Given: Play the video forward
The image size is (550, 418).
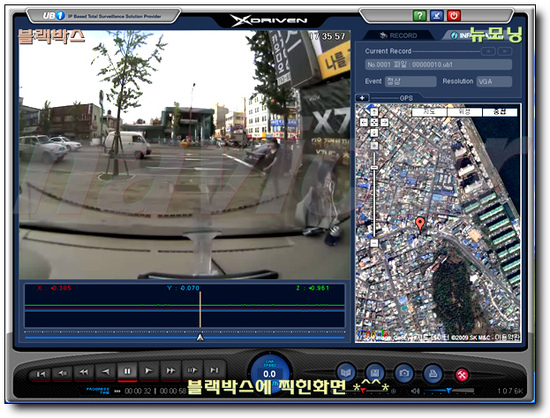Looking at the screenshot, I should [x=149, y=371].
